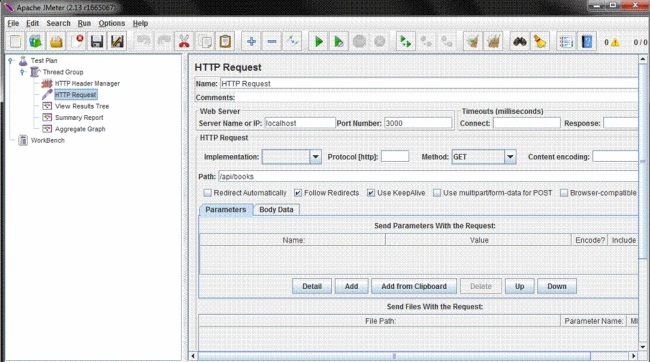
Task: Save the test plan with floppy icon
Action: (x=97, y=41)
